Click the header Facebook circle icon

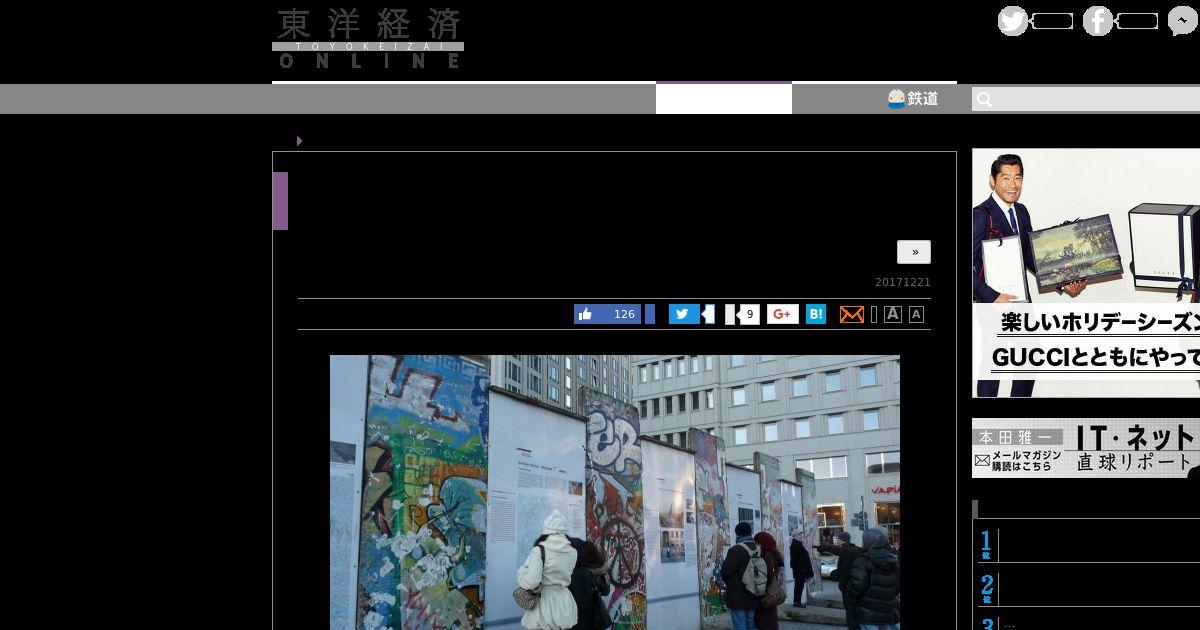(x=1098, y=21)
